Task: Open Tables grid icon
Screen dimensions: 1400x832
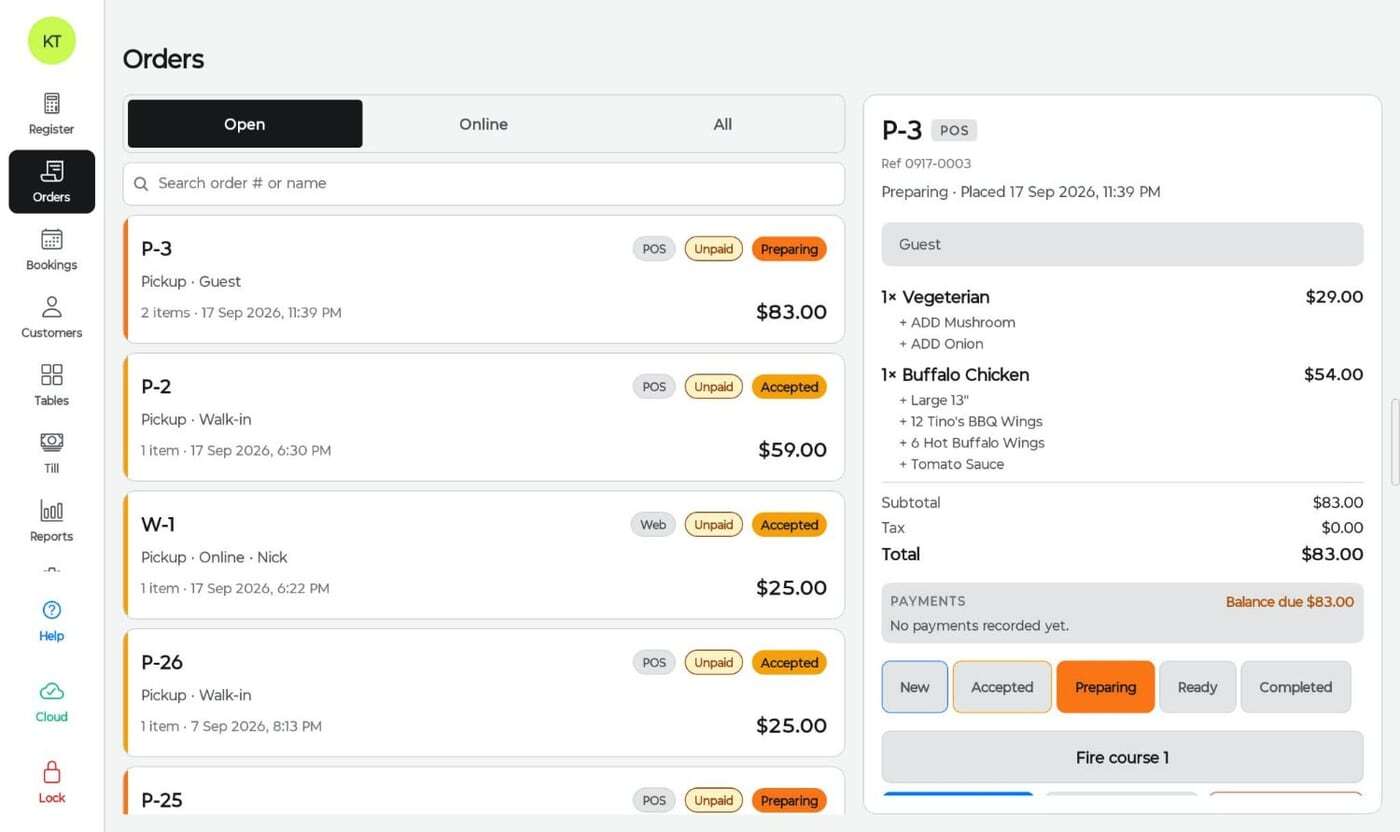Action: [52, 375]
